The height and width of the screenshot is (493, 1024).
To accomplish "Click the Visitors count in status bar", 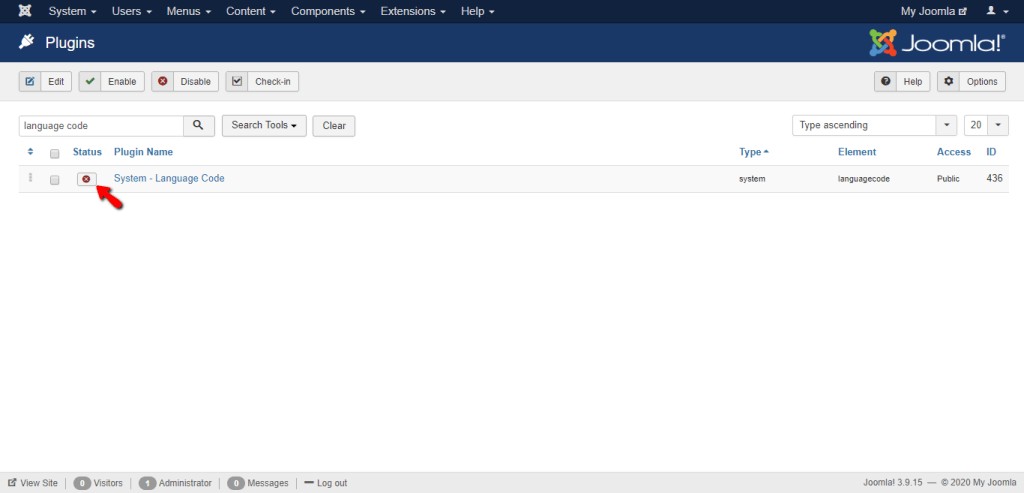I will point(98,483).
